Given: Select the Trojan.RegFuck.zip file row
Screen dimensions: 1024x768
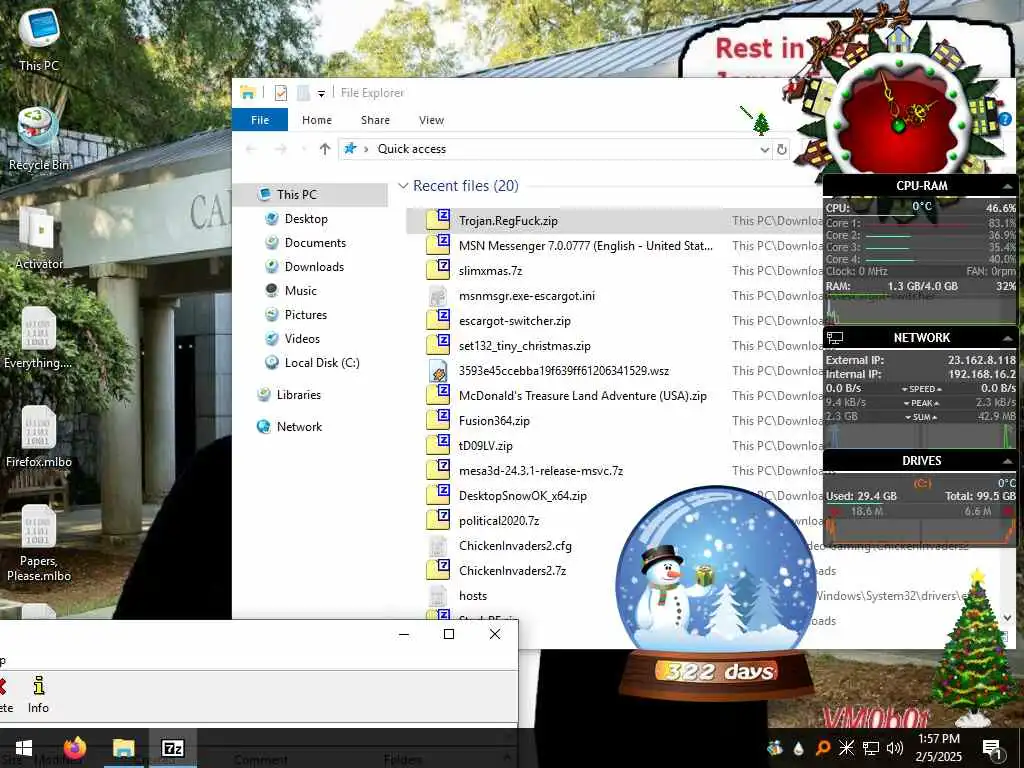Looking at the screenshot, I should tap(614, 221).
